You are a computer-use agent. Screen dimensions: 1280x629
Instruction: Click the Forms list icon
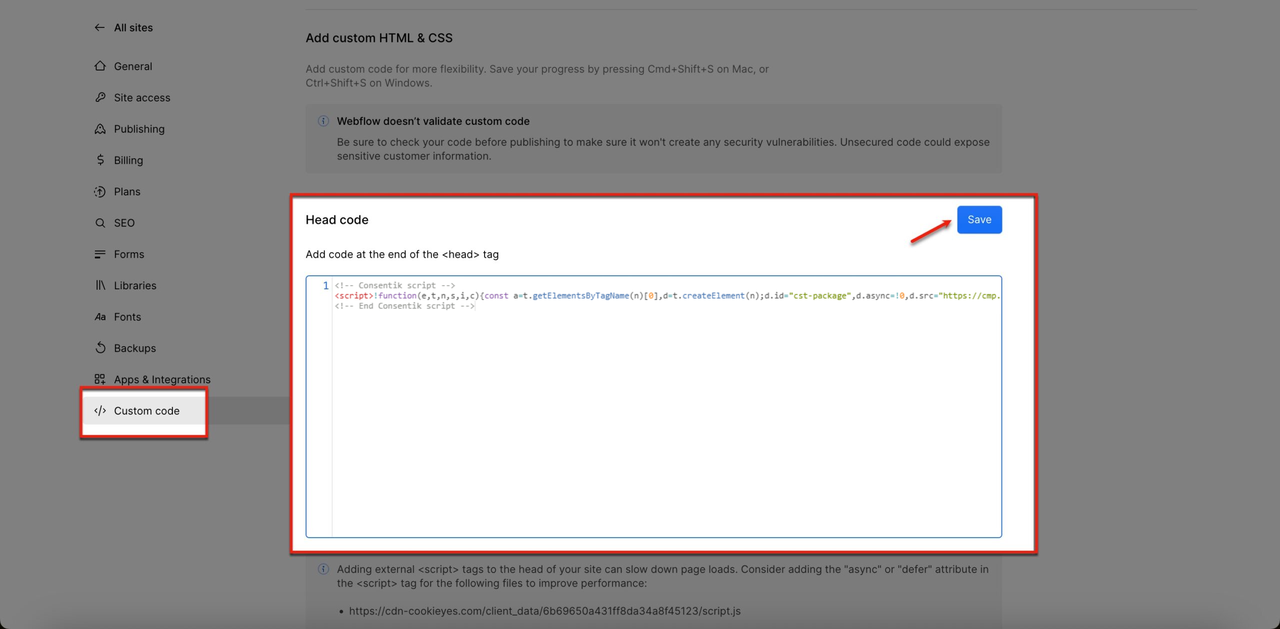click(100, 254)
